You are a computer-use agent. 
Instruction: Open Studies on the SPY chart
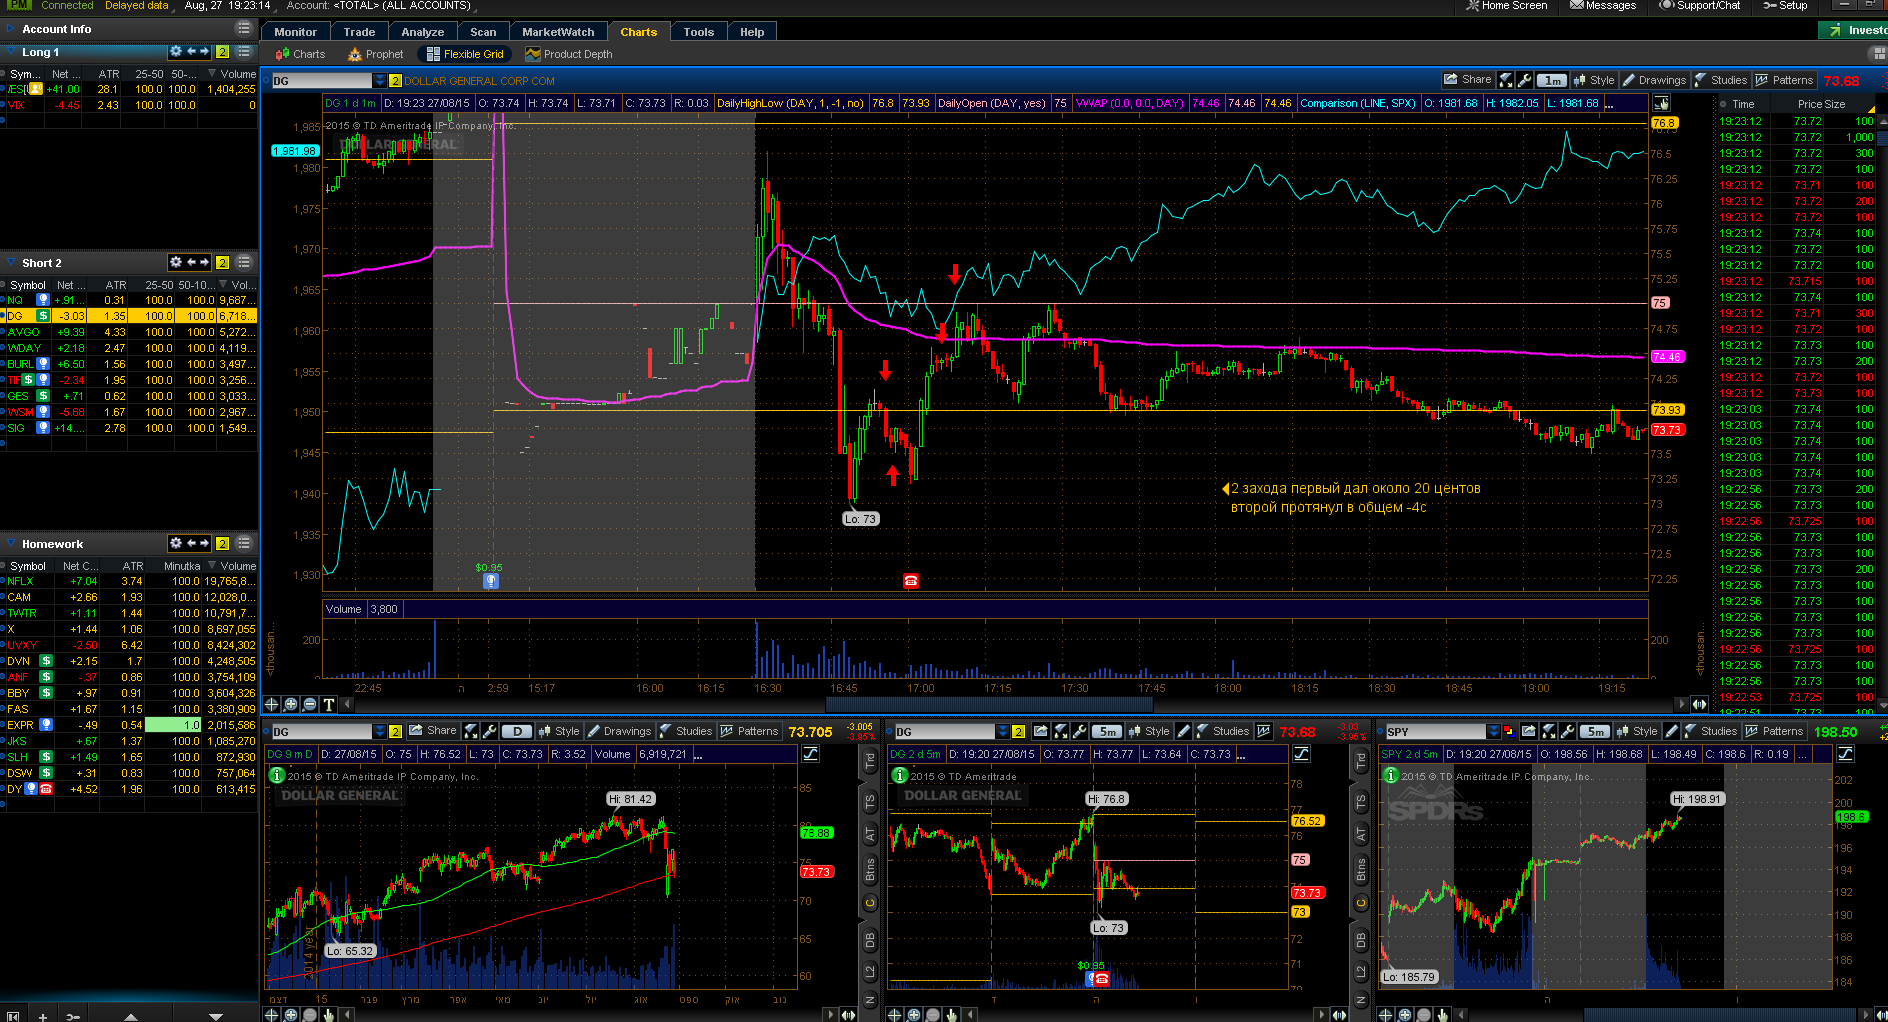click(x=1710, y=731)
